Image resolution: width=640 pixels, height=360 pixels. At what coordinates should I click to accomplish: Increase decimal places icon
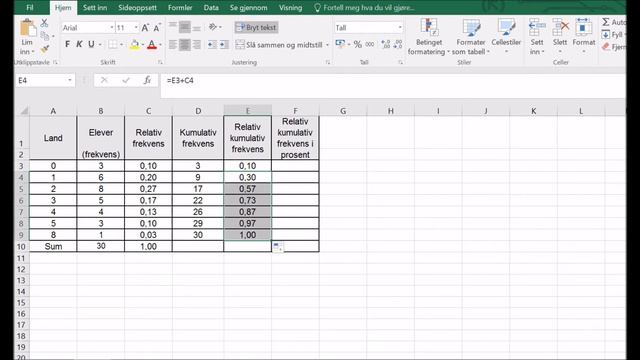385,44
